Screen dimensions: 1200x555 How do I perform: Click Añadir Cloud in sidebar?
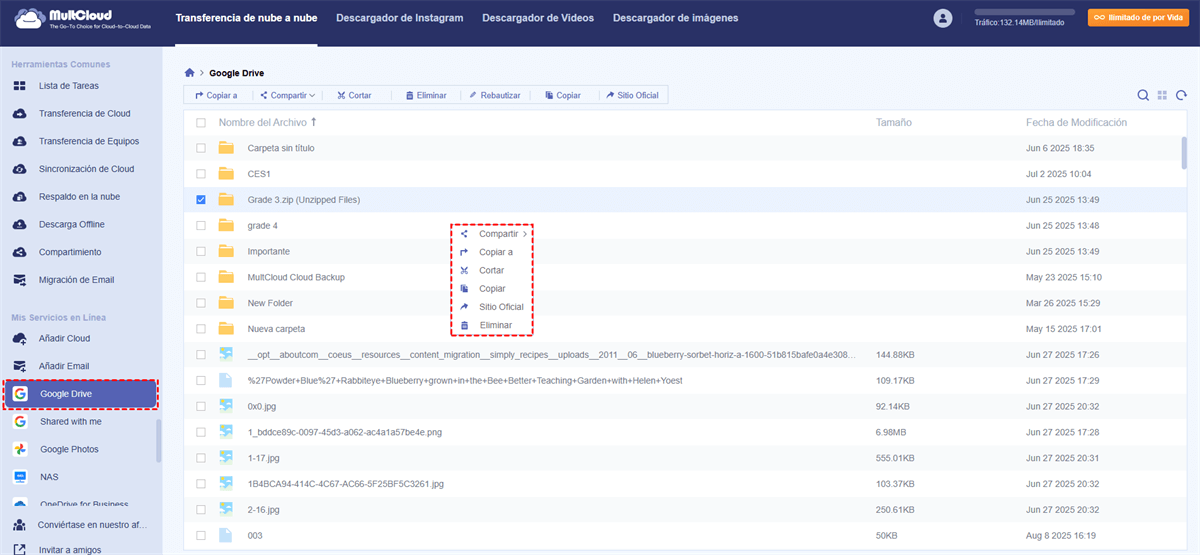pyautogui.click(x=65, y=338)
